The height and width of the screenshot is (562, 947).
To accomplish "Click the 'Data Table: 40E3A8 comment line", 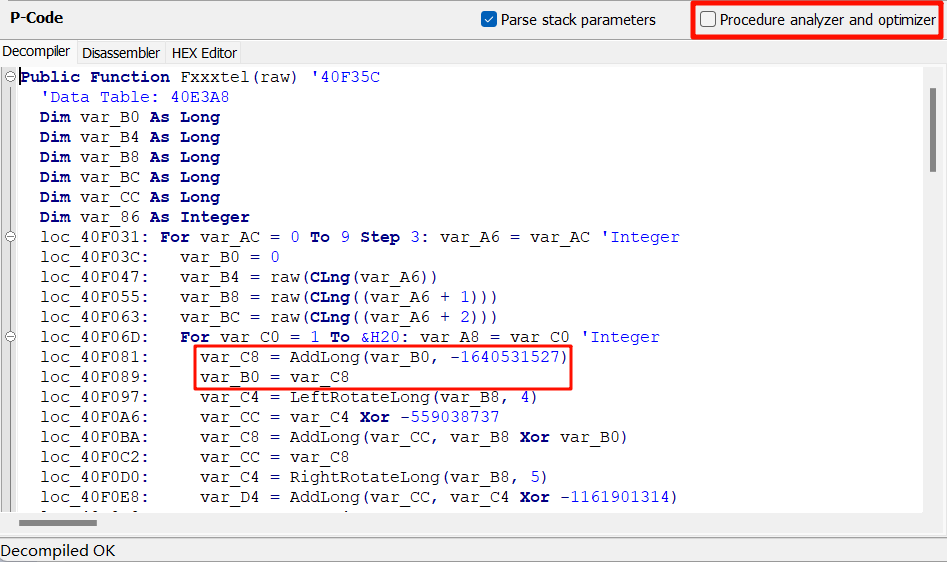I will click(x=134, y=97).
